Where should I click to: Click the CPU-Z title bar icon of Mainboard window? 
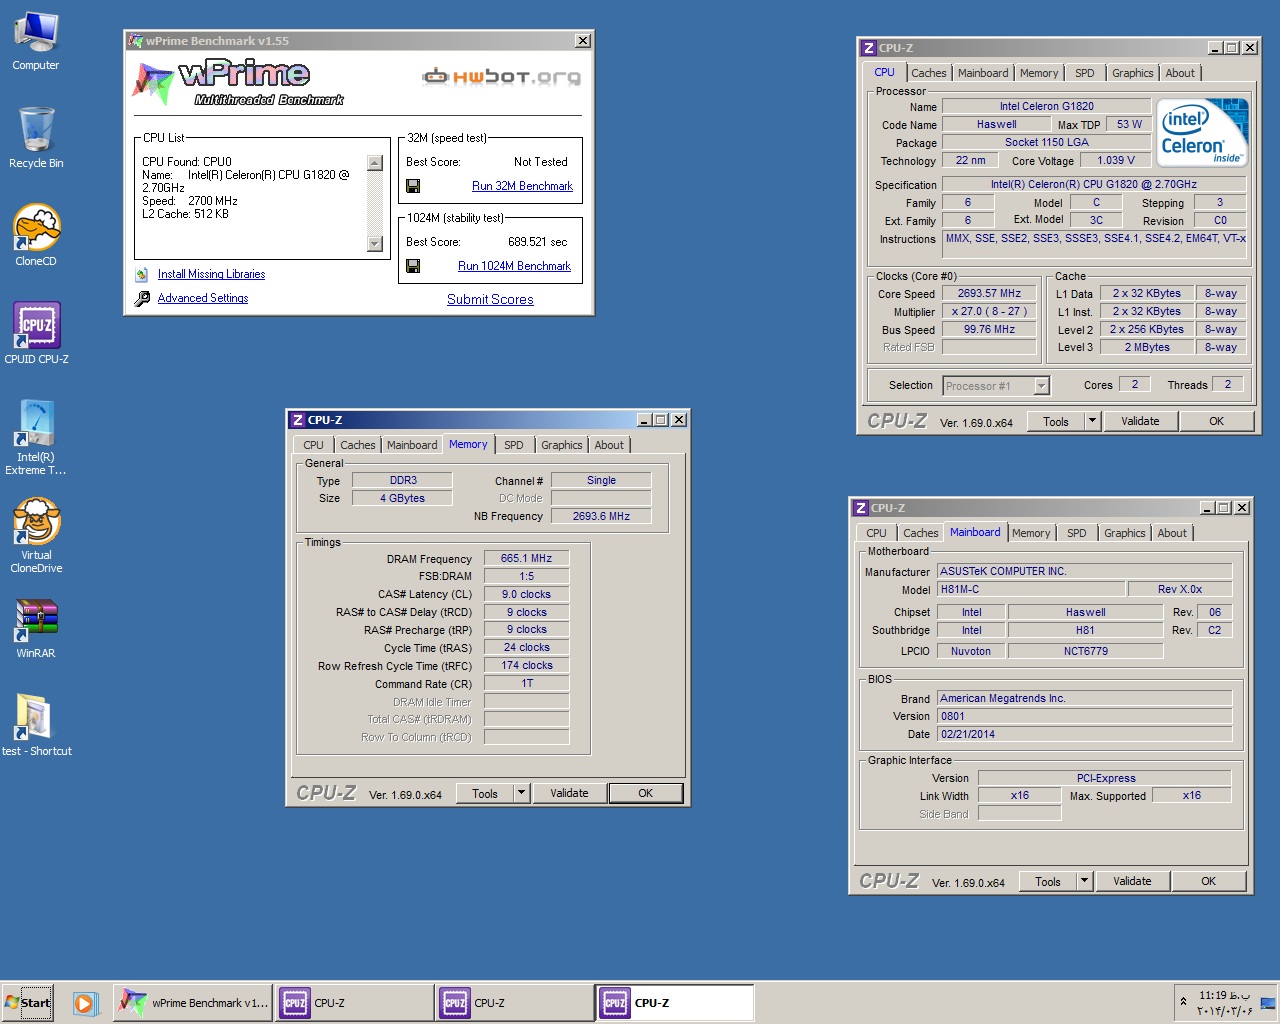point(860,508)
